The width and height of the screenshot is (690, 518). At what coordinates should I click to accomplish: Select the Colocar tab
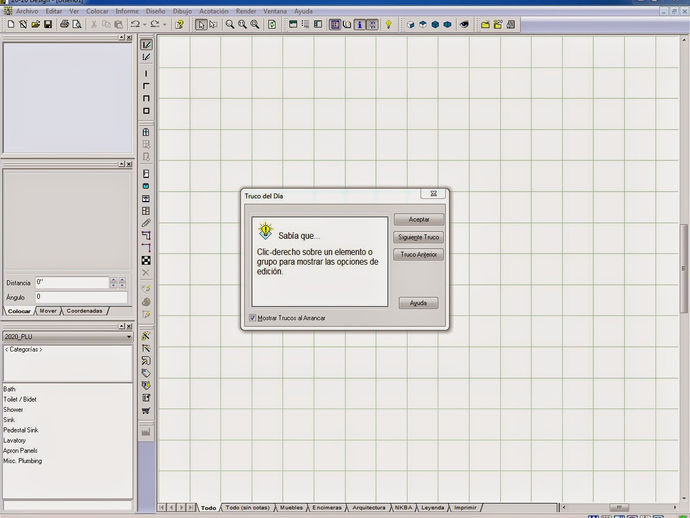19,311
